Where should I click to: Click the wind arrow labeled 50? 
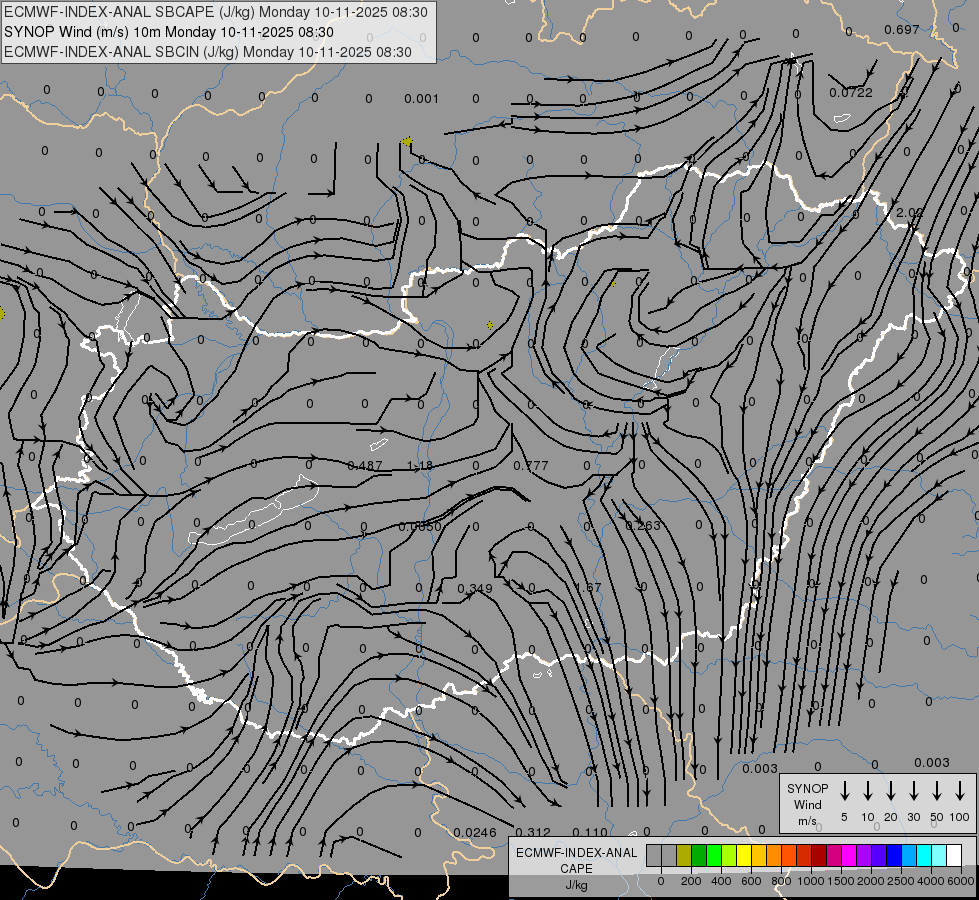[937, 791]
